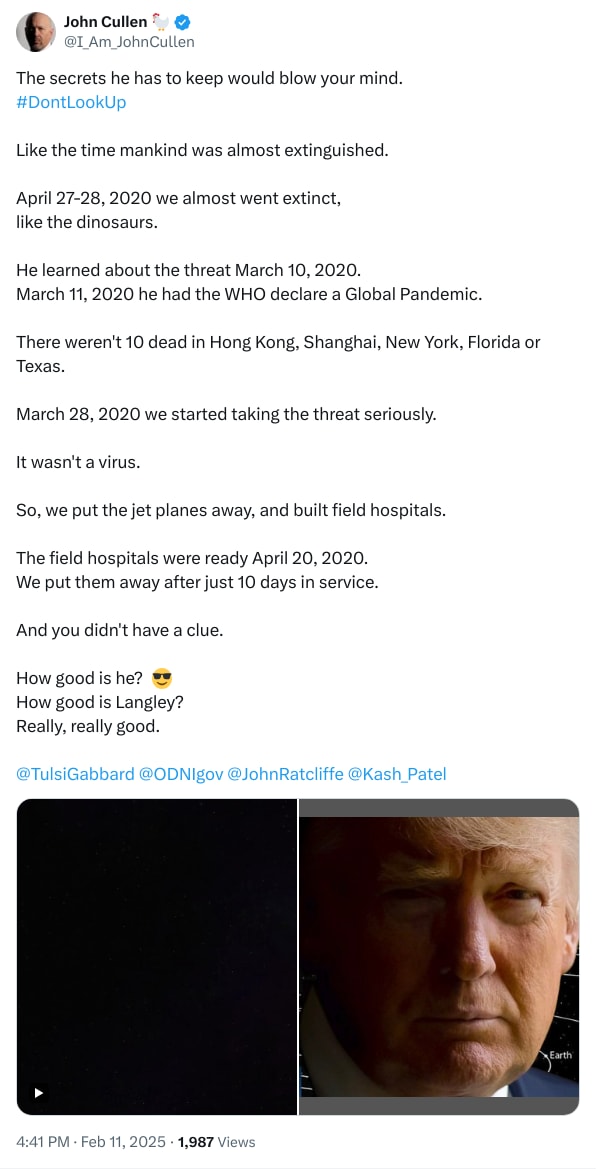Open the #DontLookUp hashtag
The width and height of the screenshot is (611, 1169).
(71, 102)
